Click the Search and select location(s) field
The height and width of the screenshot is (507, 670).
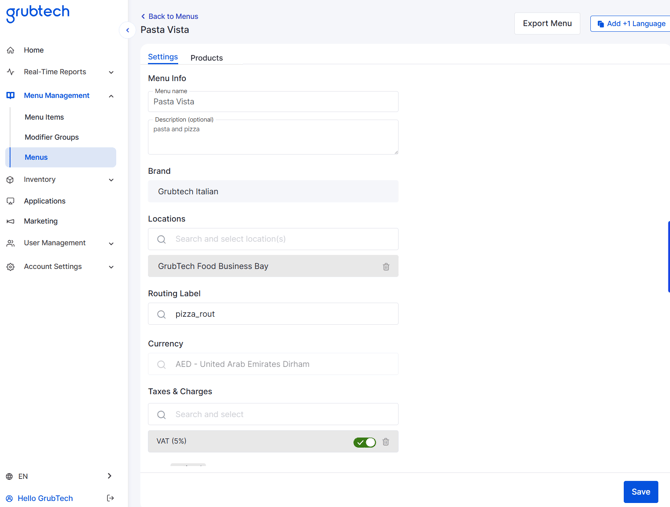(273, 239)
